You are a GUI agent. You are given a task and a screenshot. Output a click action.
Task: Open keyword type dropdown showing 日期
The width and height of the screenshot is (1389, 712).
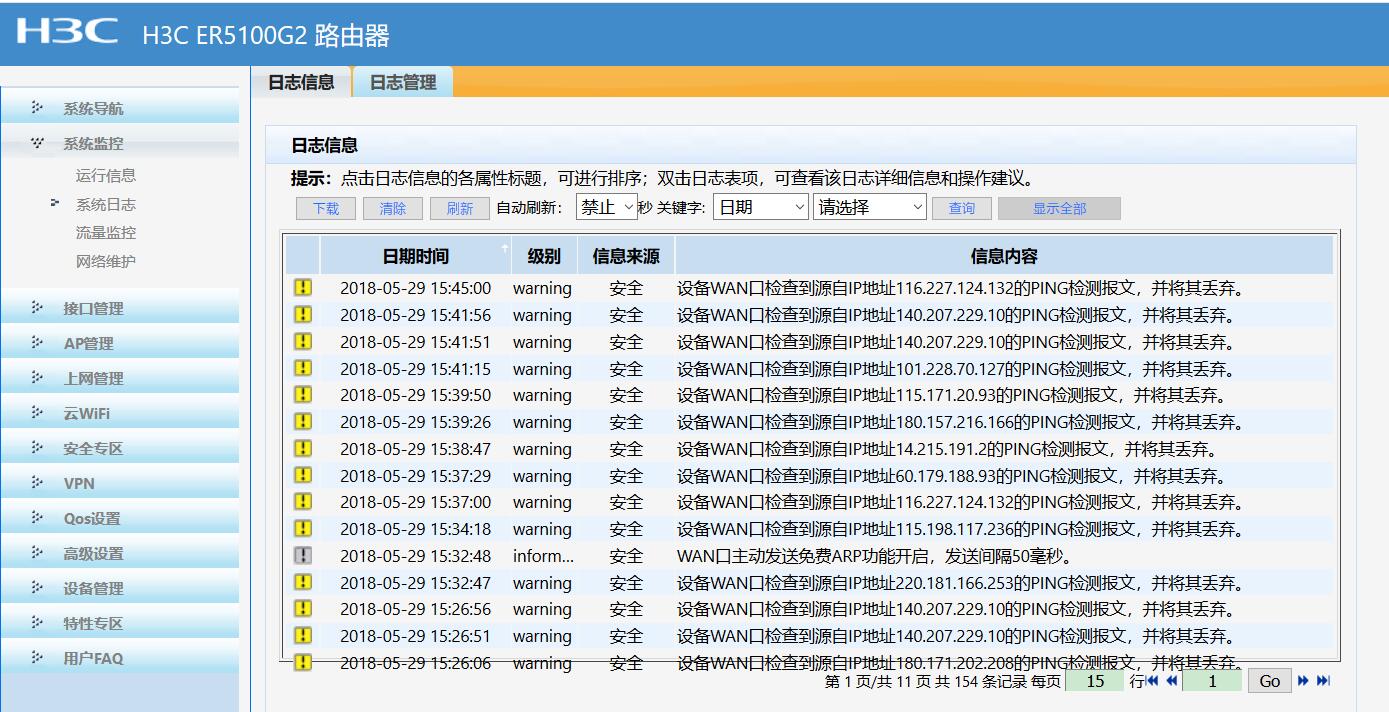tap(760, 207)
